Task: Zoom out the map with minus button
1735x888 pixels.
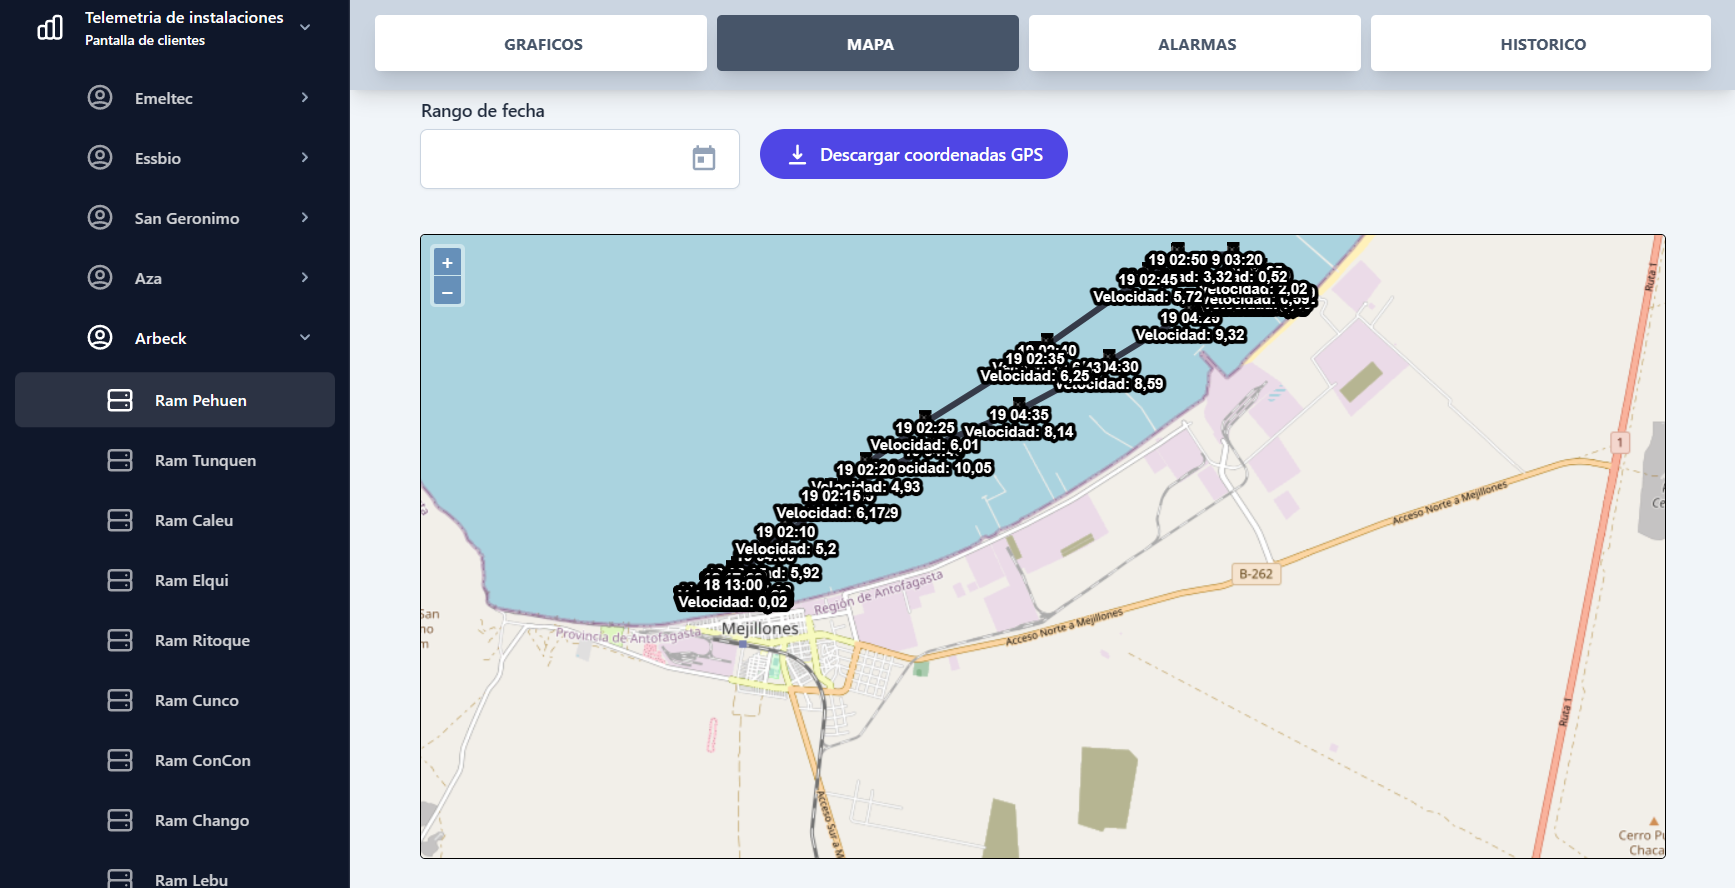Action: click(x=447, y=292)
